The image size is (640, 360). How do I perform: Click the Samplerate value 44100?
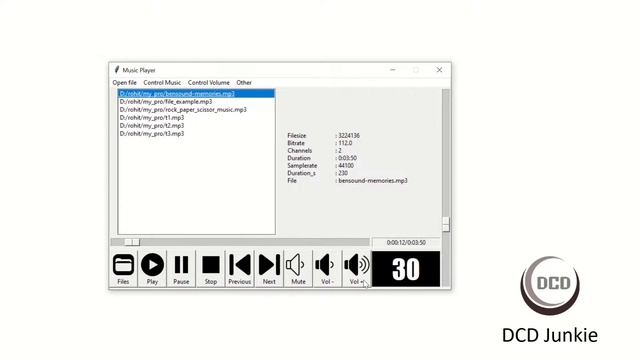point(346,165)
